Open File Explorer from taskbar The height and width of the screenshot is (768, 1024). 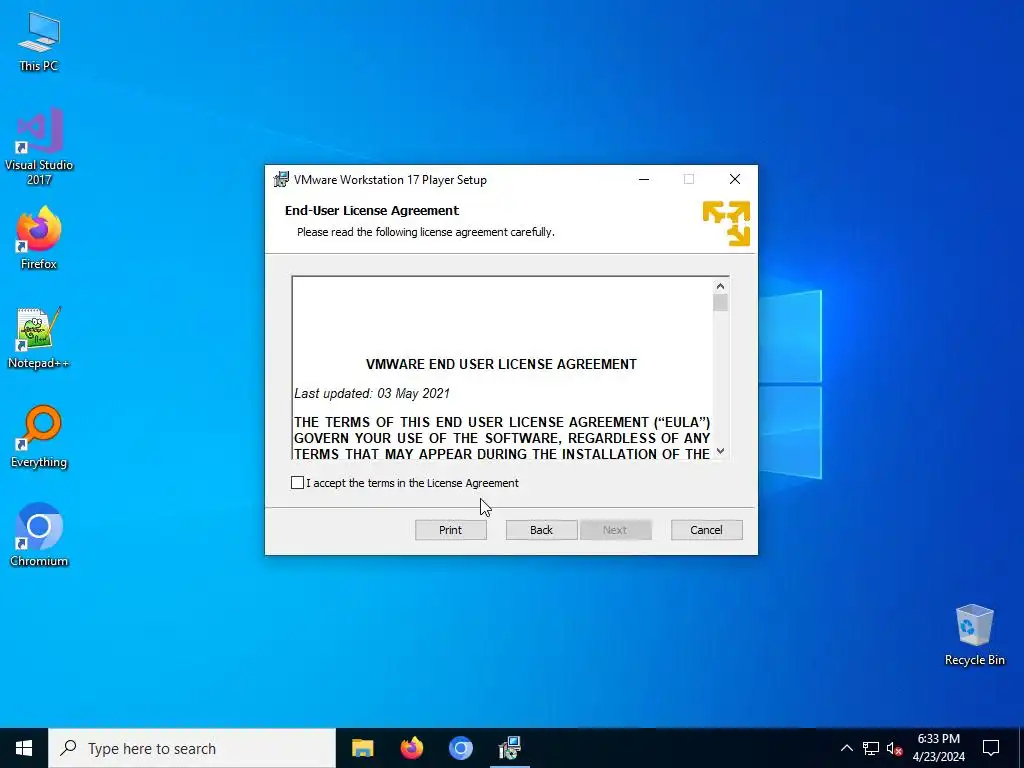[x=362, y=748]
